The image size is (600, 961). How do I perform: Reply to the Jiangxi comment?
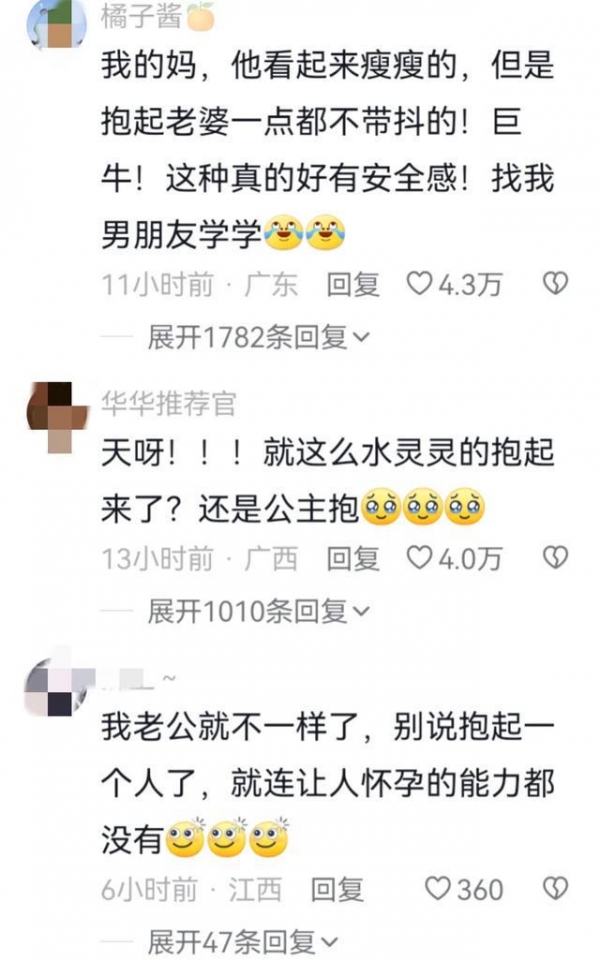[337, 889]
